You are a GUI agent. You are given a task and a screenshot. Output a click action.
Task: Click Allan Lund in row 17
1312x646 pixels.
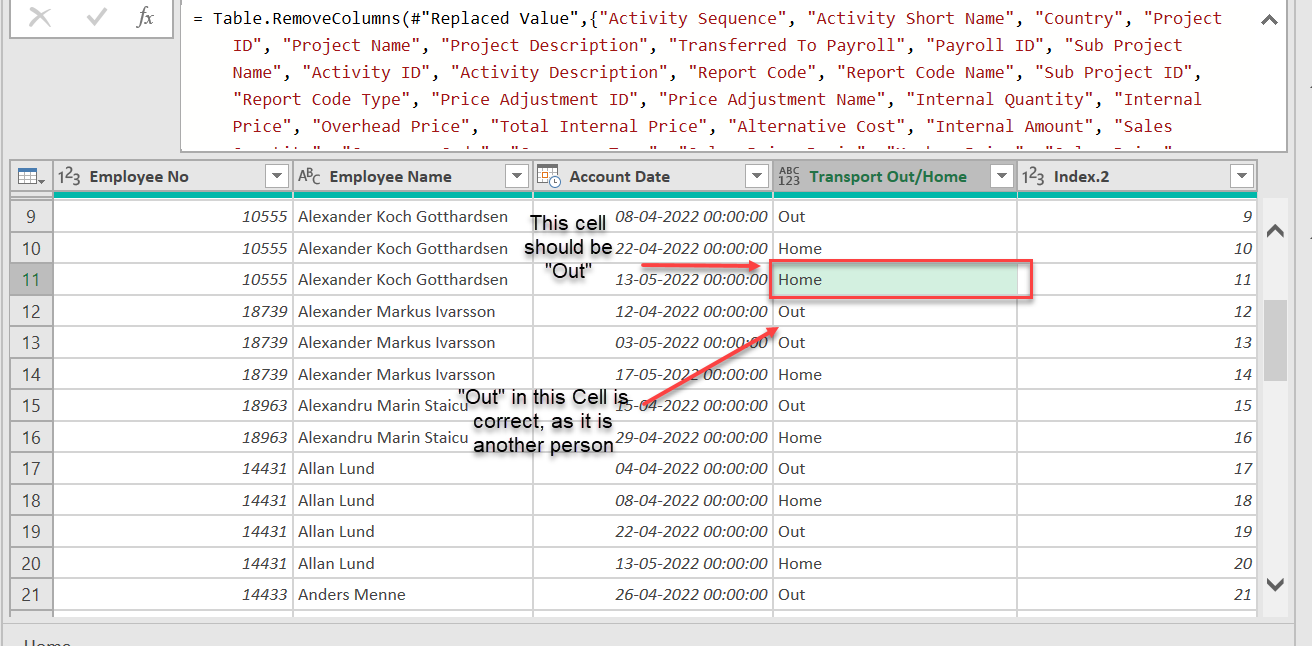pos(413,469)
